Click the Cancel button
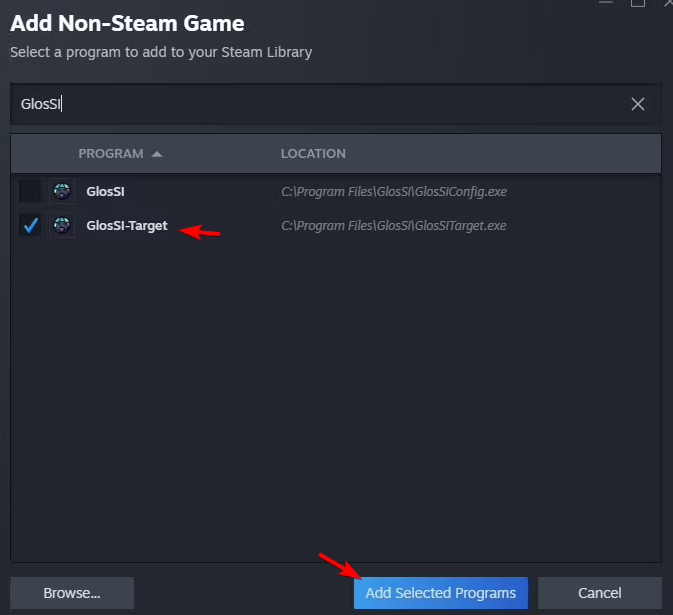The width and height of the screenshot is (673, 615). click(600, 593)
